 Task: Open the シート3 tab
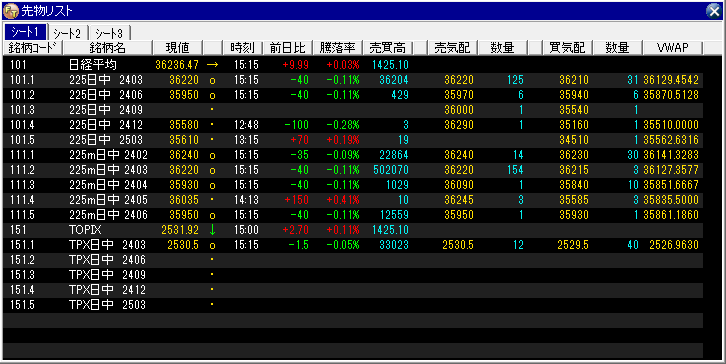[109, 33]
